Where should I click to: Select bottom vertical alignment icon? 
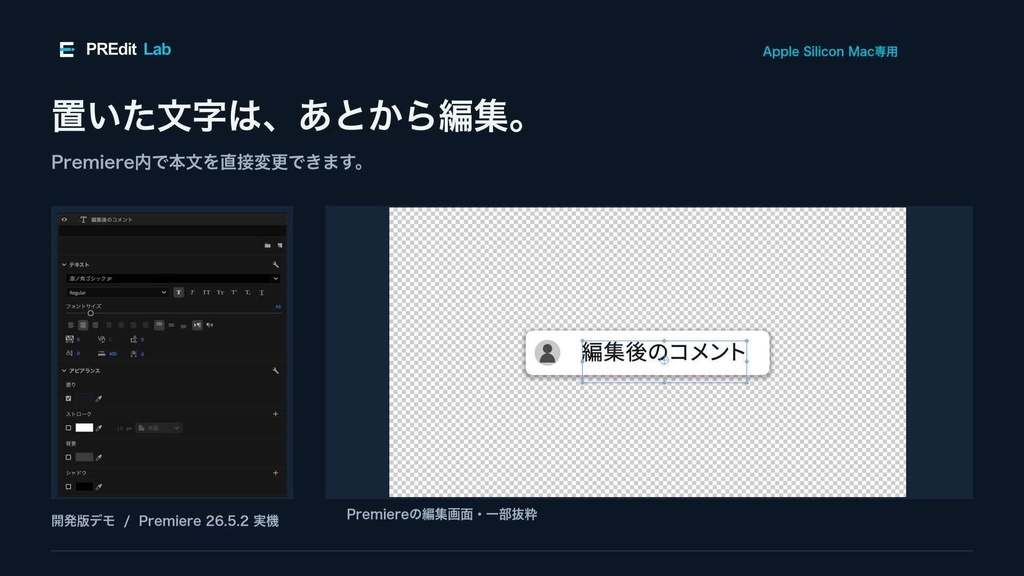click(184, 326)
